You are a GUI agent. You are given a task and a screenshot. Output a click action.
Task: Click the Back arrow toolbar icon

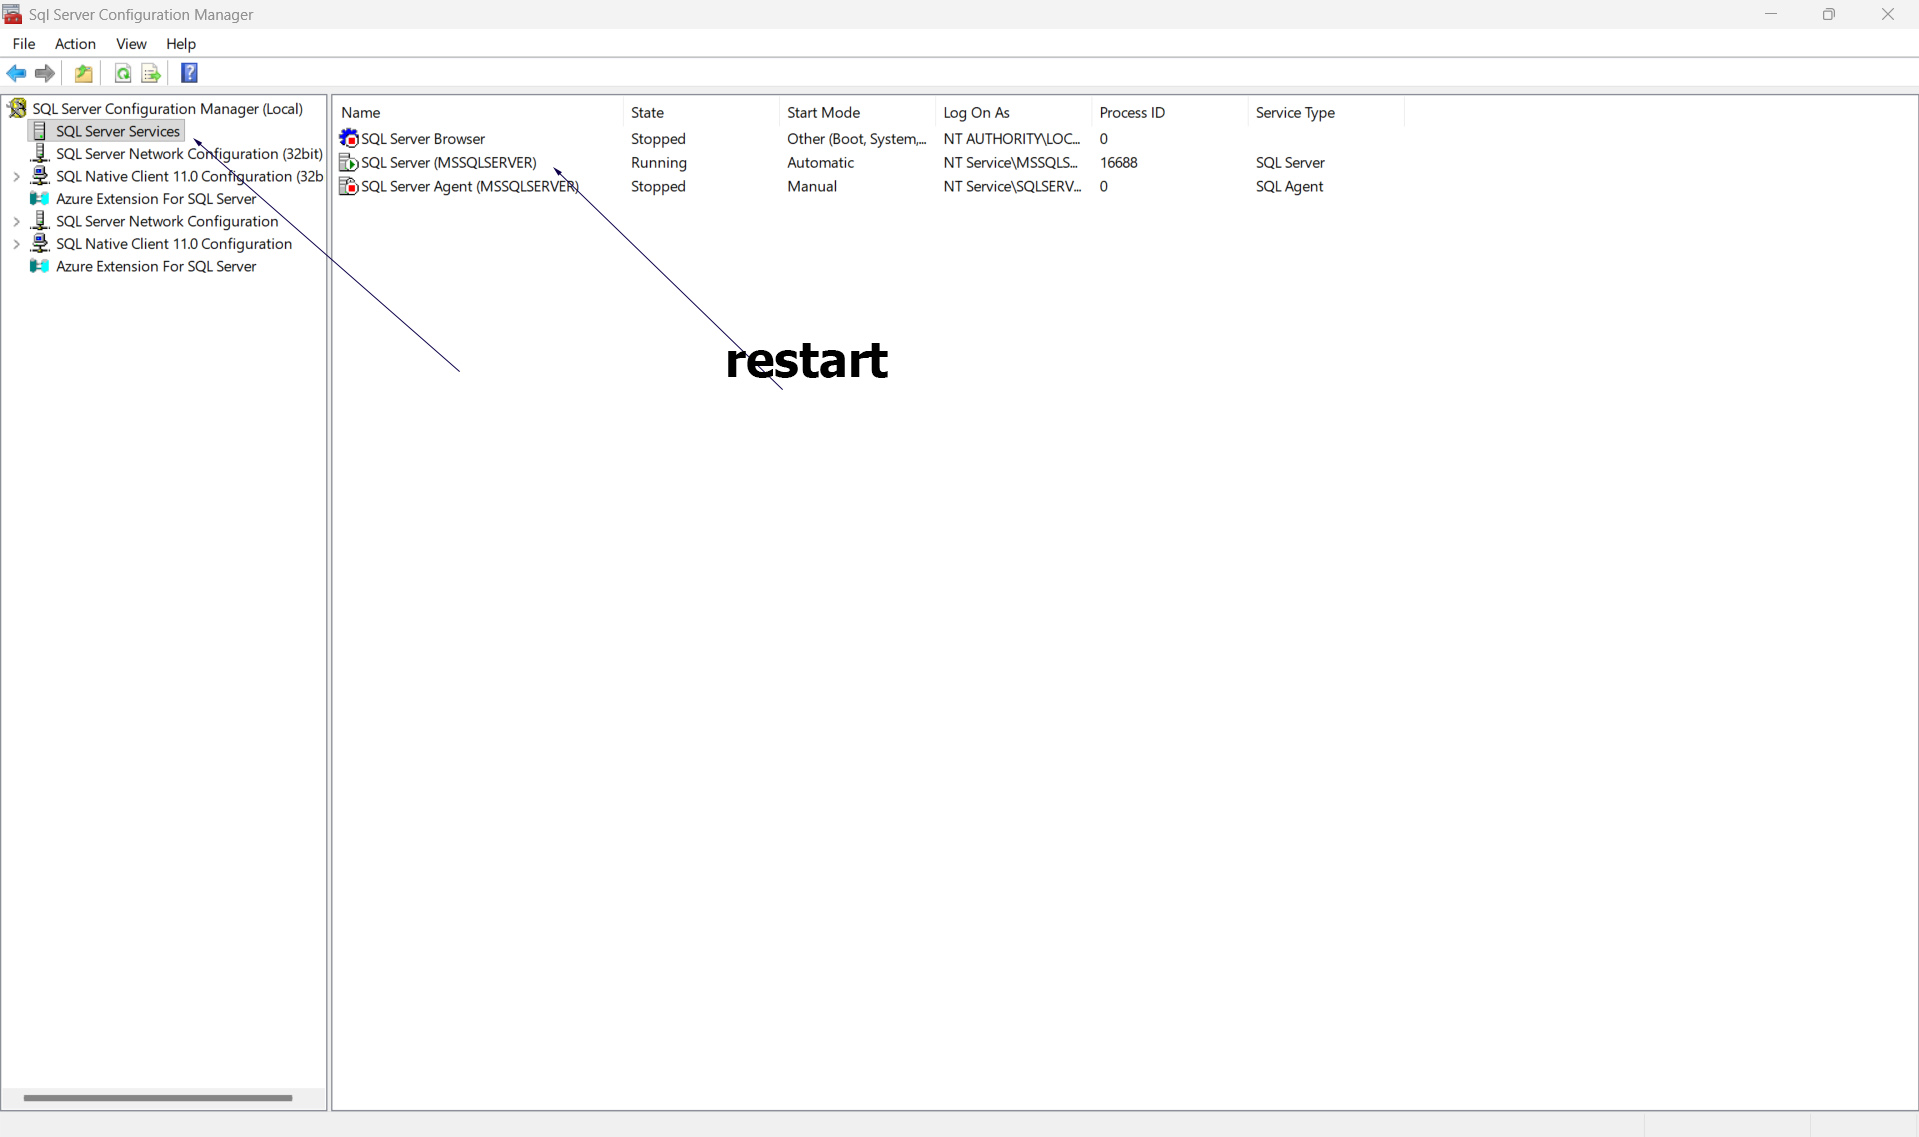pos(16,73)
